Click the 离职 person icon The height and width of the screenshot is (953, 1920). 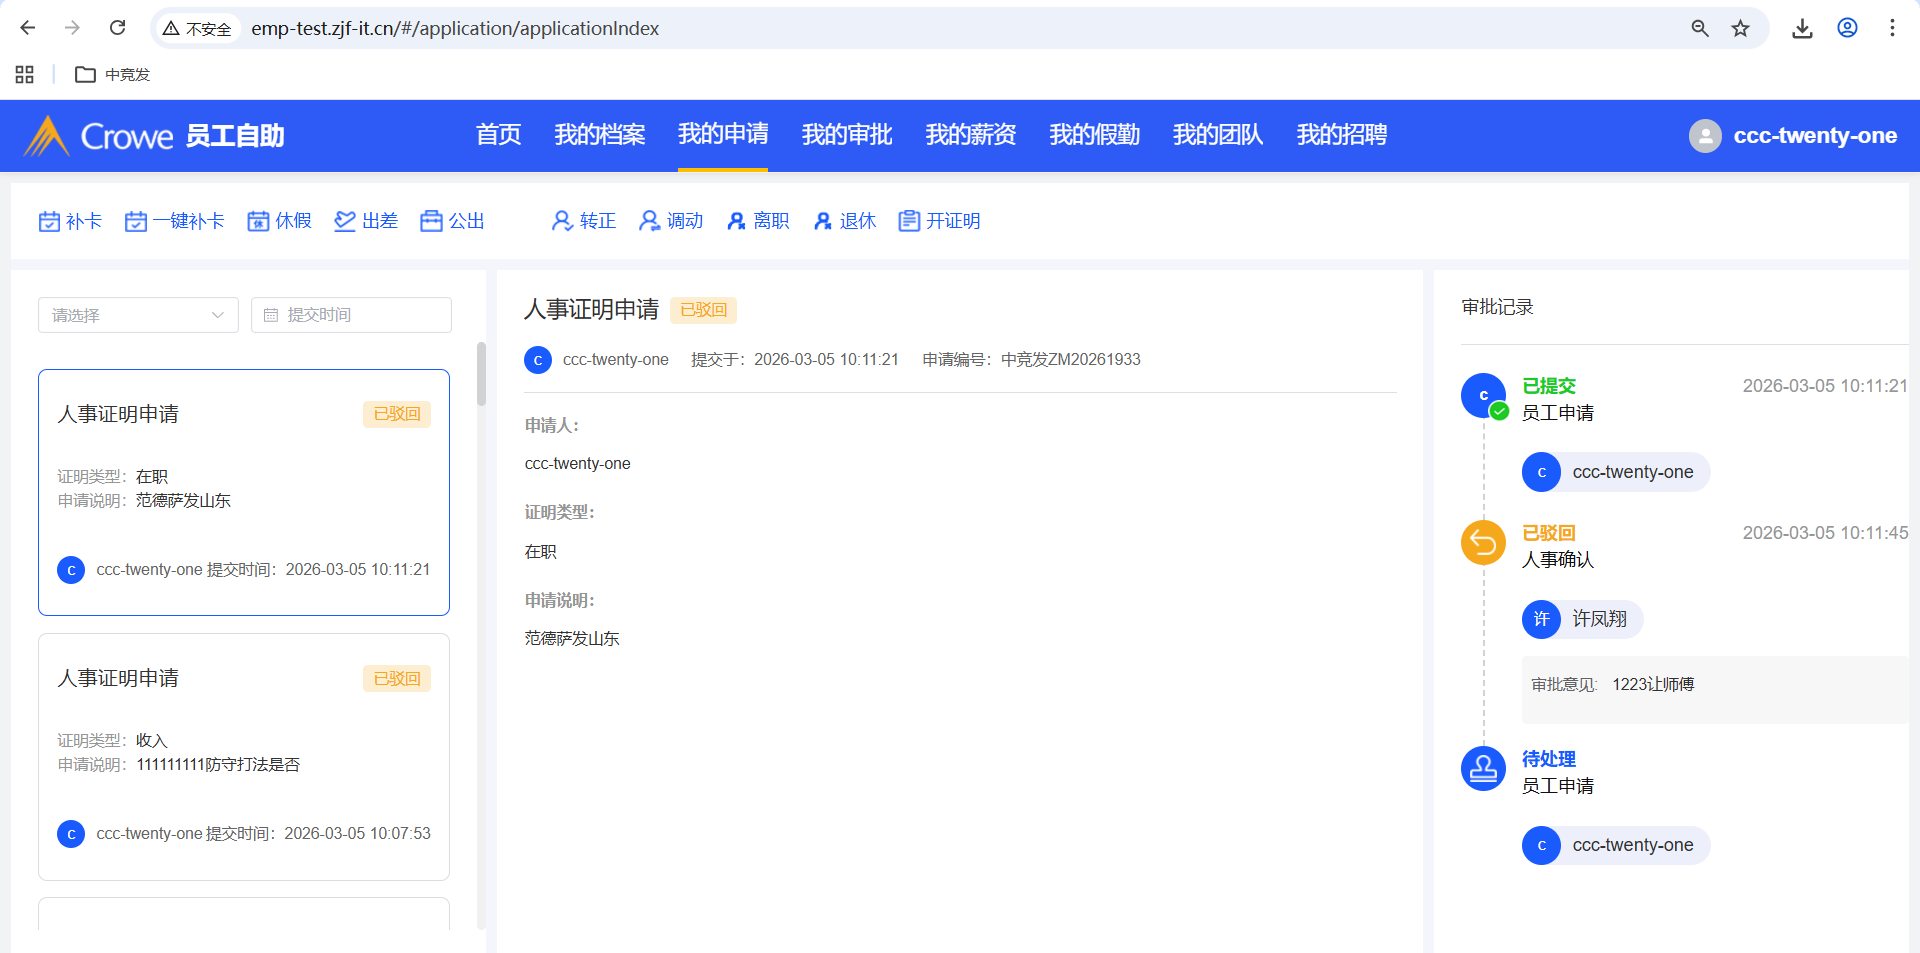[x=736, y=221]
